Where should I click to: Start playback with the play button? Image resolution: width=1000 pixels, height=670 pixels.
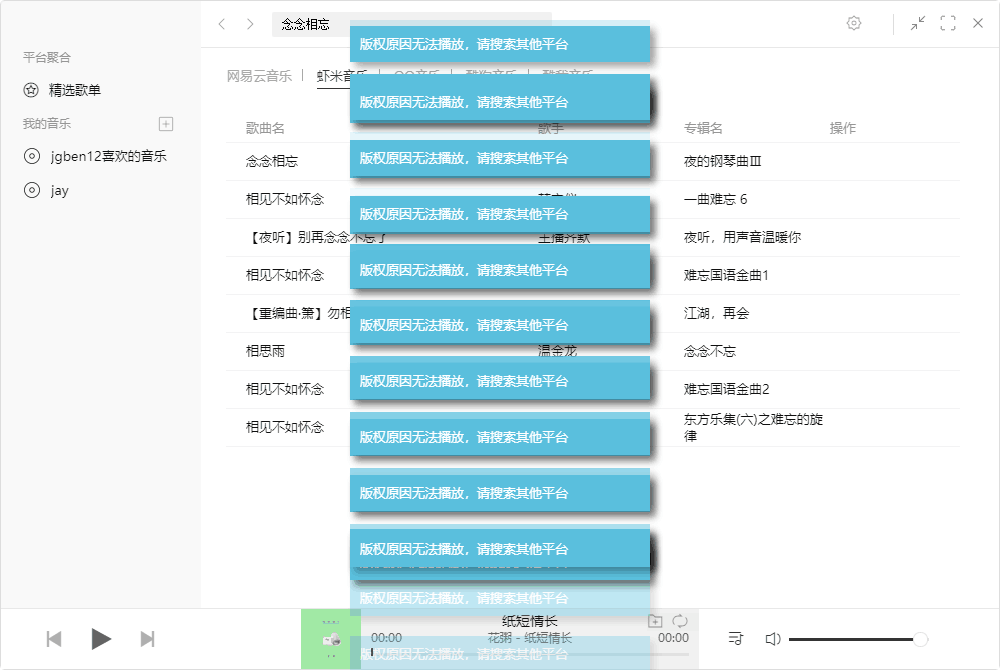tap(101, 639)
